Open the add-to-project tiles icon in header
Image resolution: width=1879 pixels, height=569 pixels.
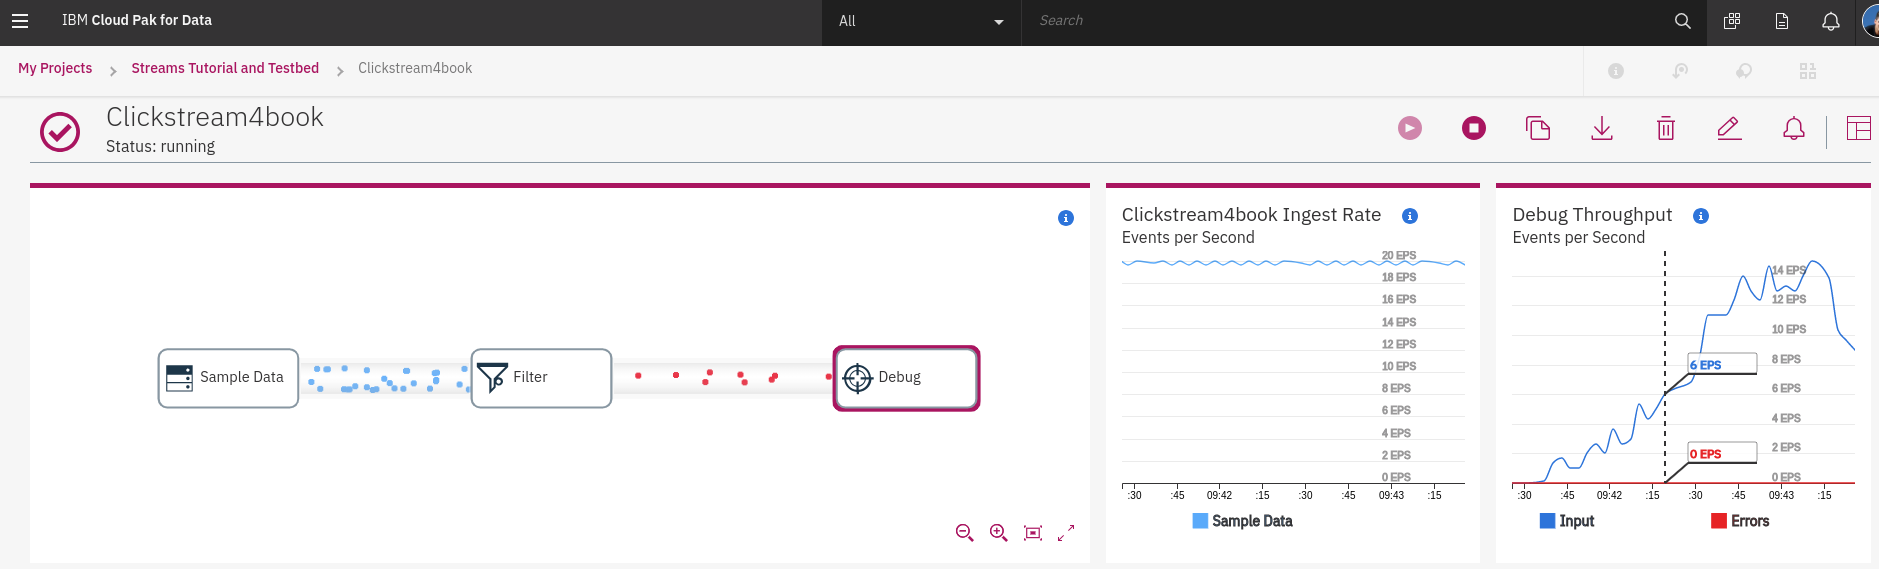tap(1732, 21)
